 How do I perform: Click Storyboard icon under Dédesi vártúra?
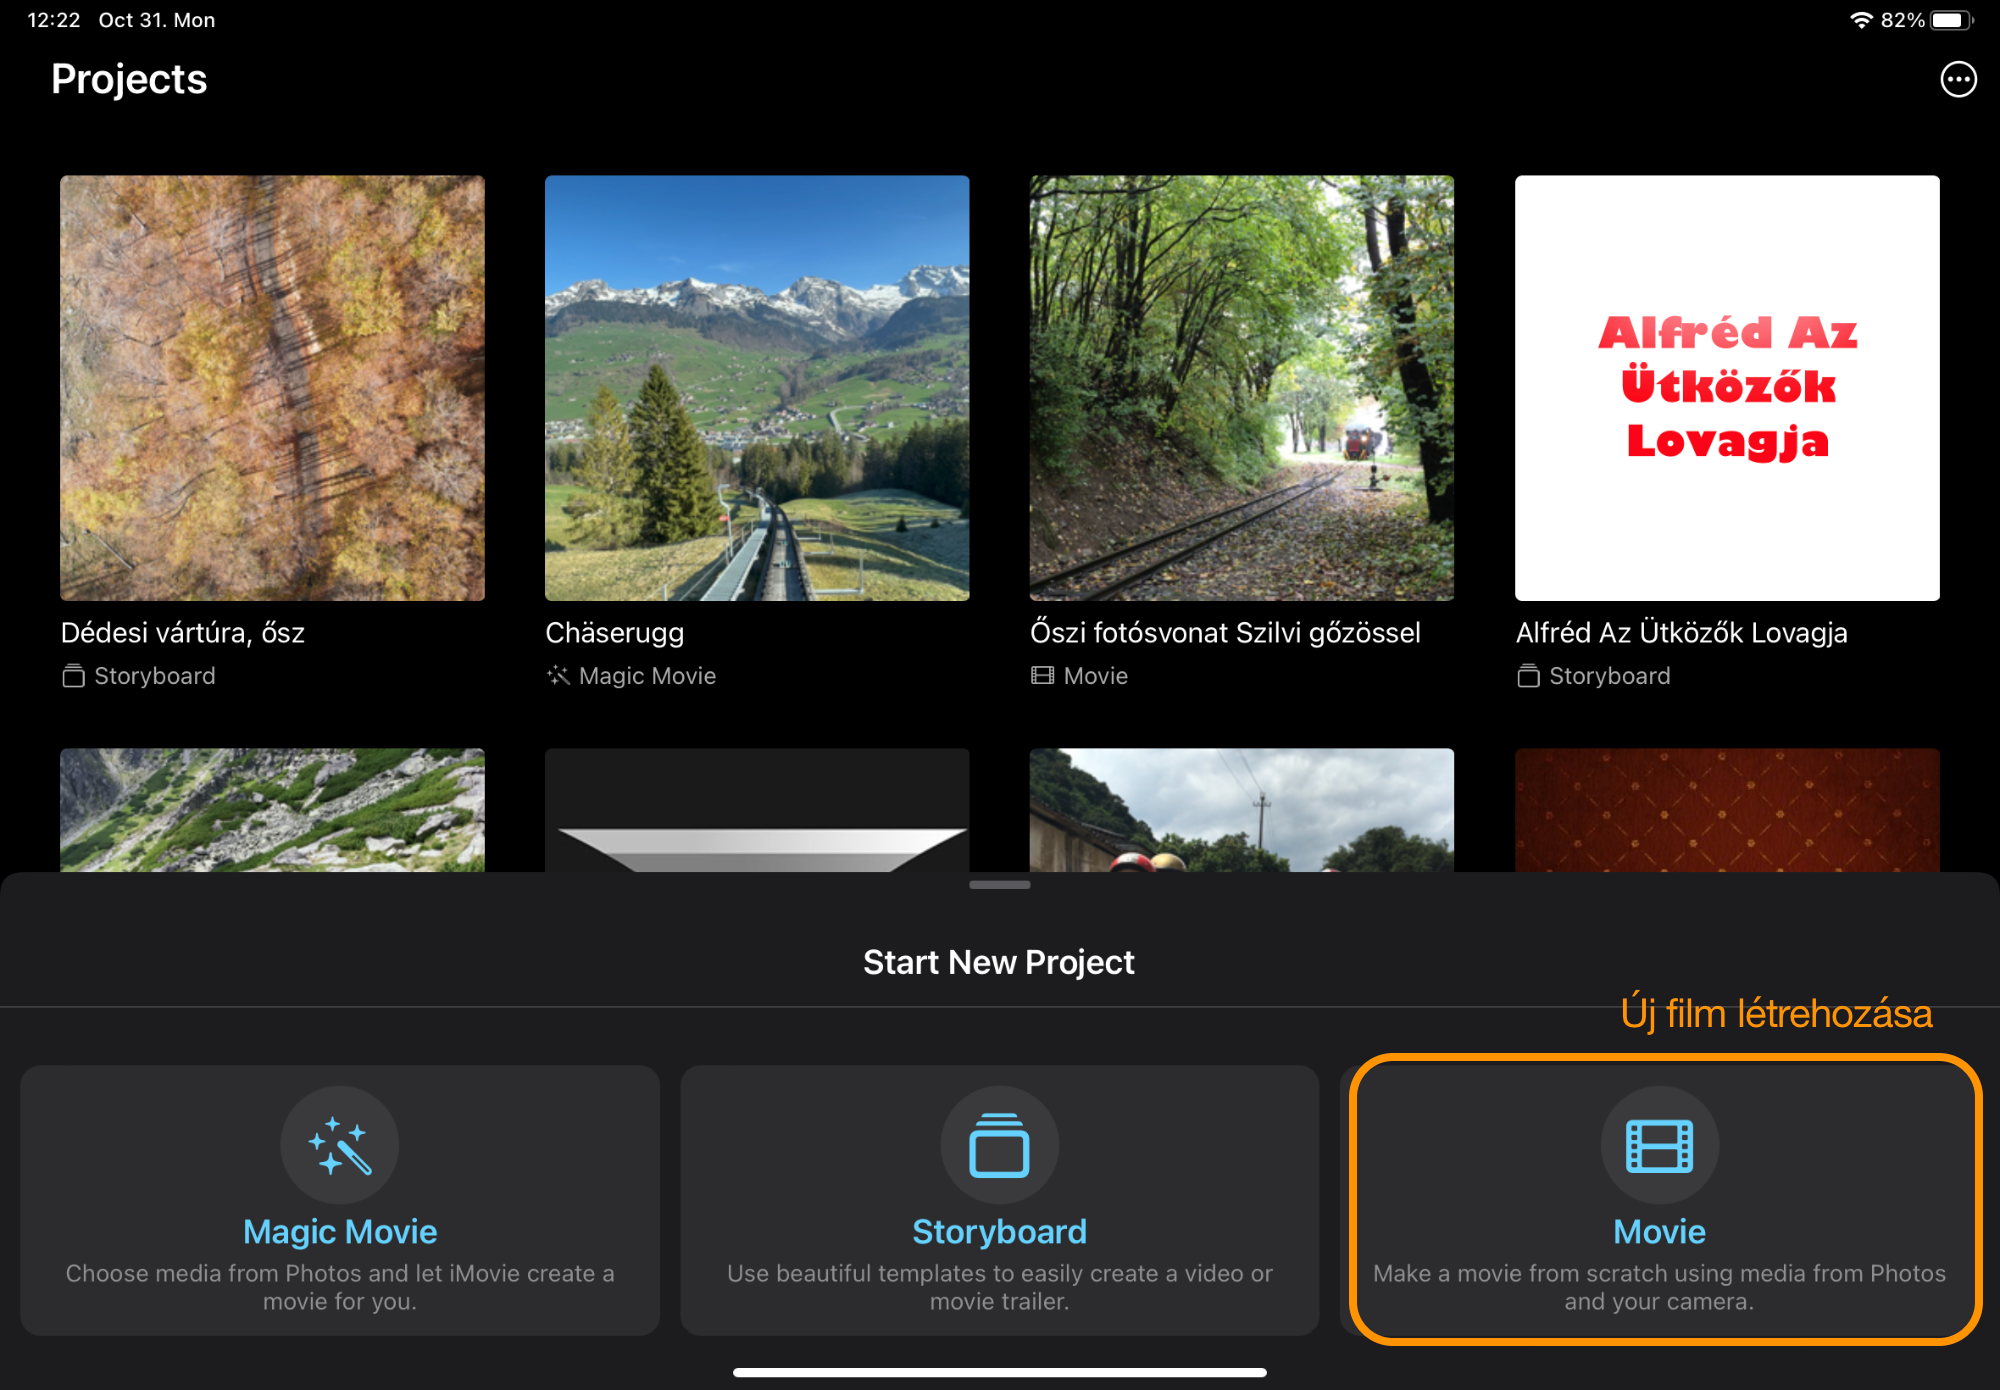click(73, 676)
